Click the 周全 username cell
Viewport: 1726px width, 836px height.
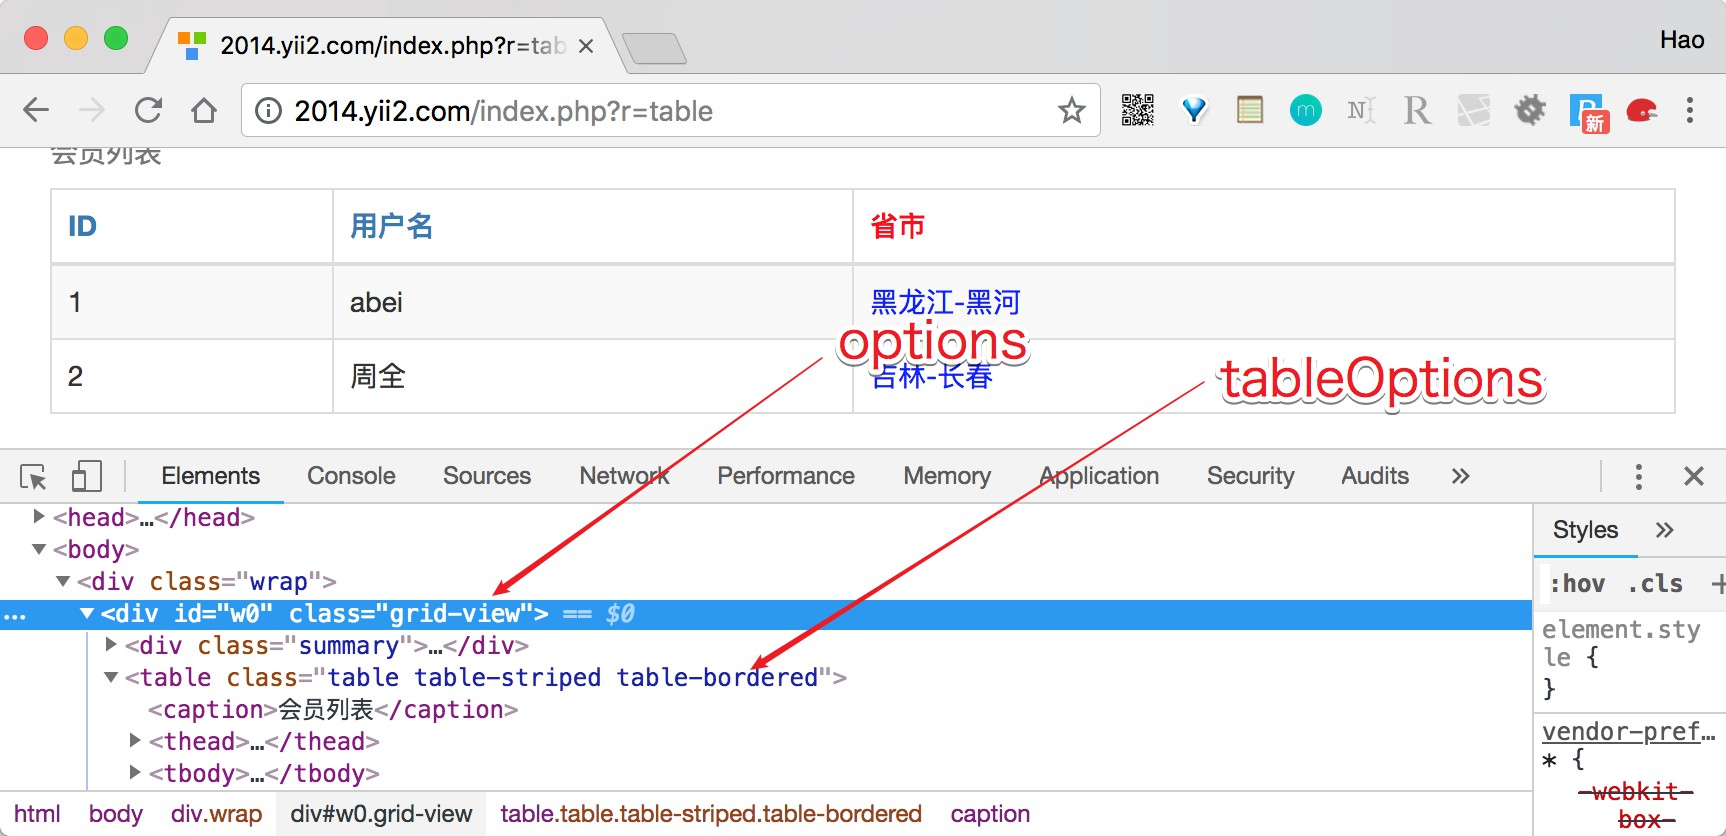(x=592, y=376)
